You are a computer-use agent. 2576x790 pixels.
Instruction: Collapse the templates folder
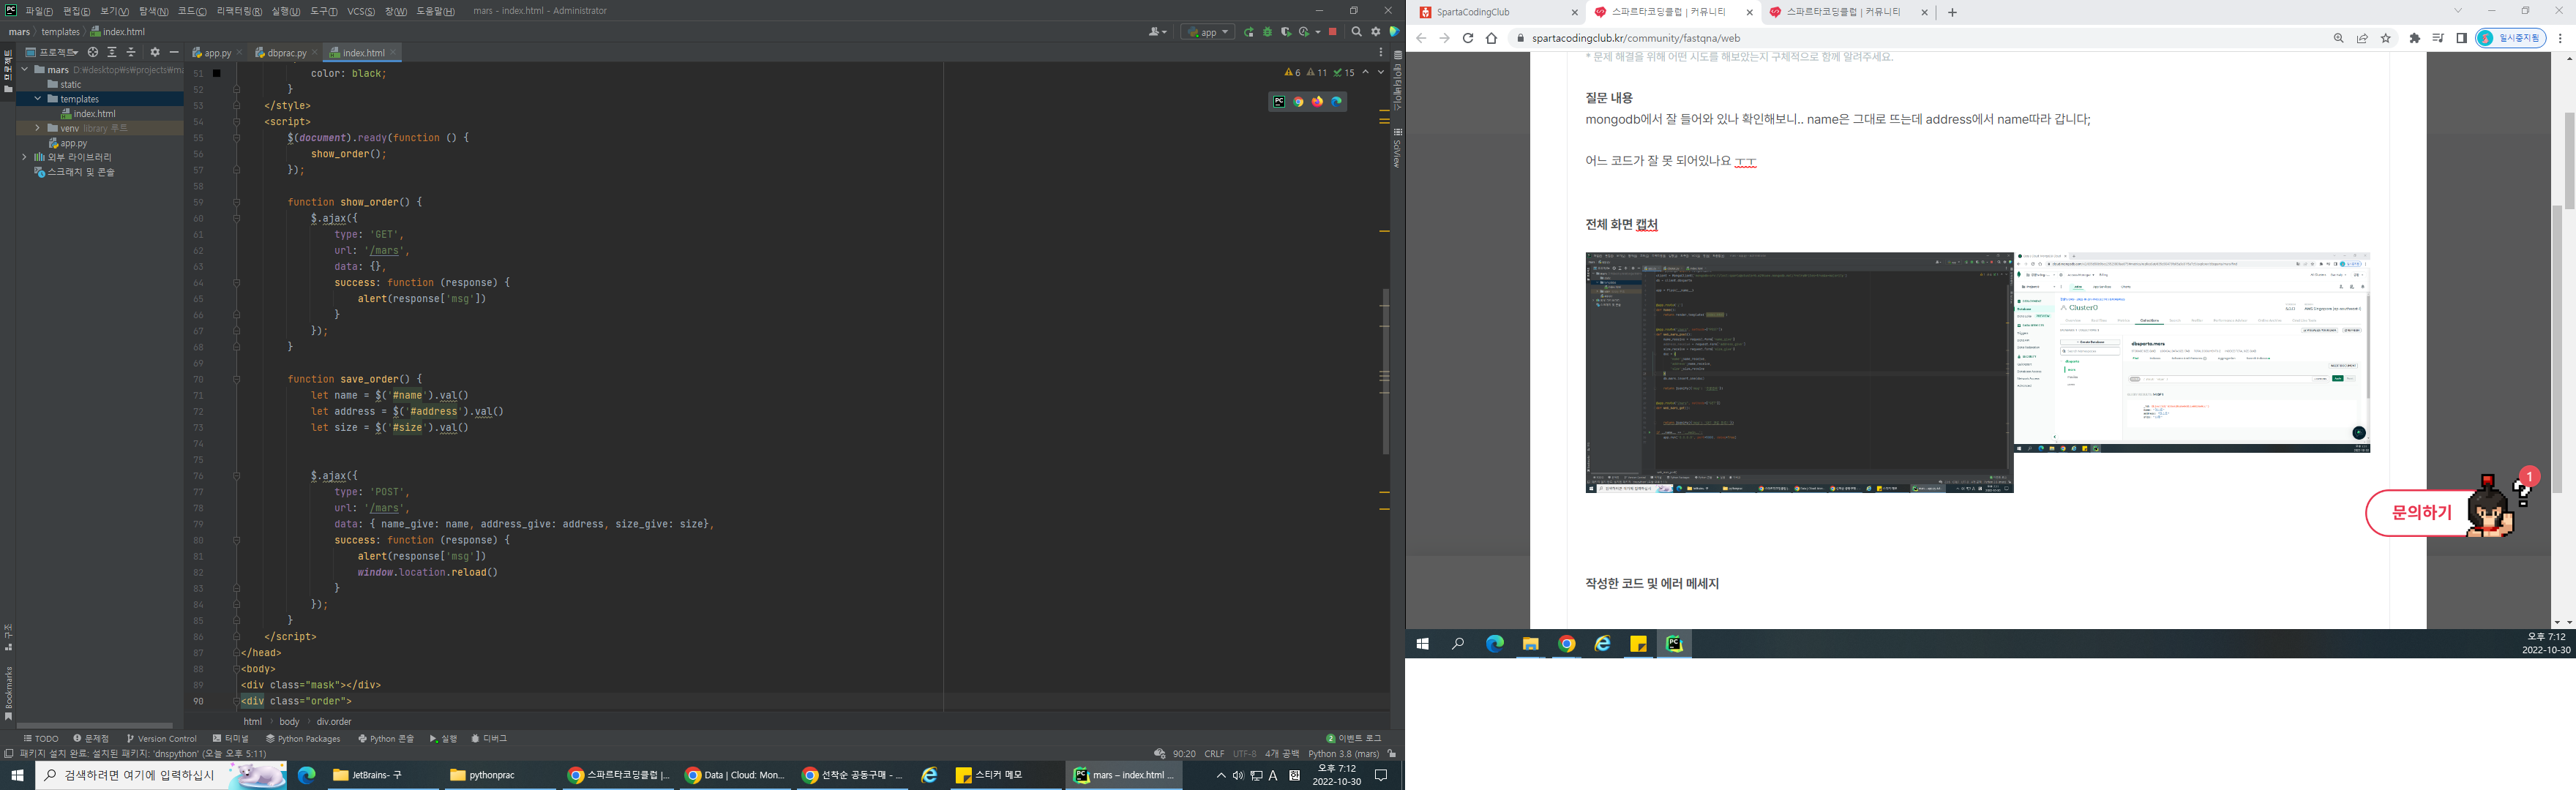coord(38,99)
